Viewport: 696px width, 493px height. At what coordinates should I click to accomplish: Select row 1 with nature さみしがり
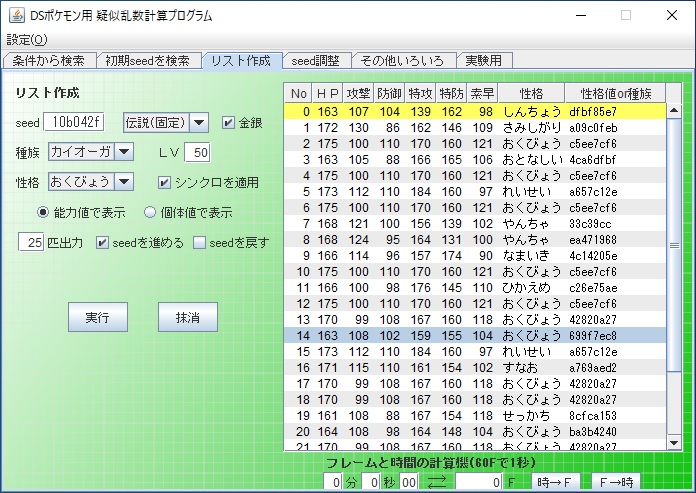click(x=475, y=128)
